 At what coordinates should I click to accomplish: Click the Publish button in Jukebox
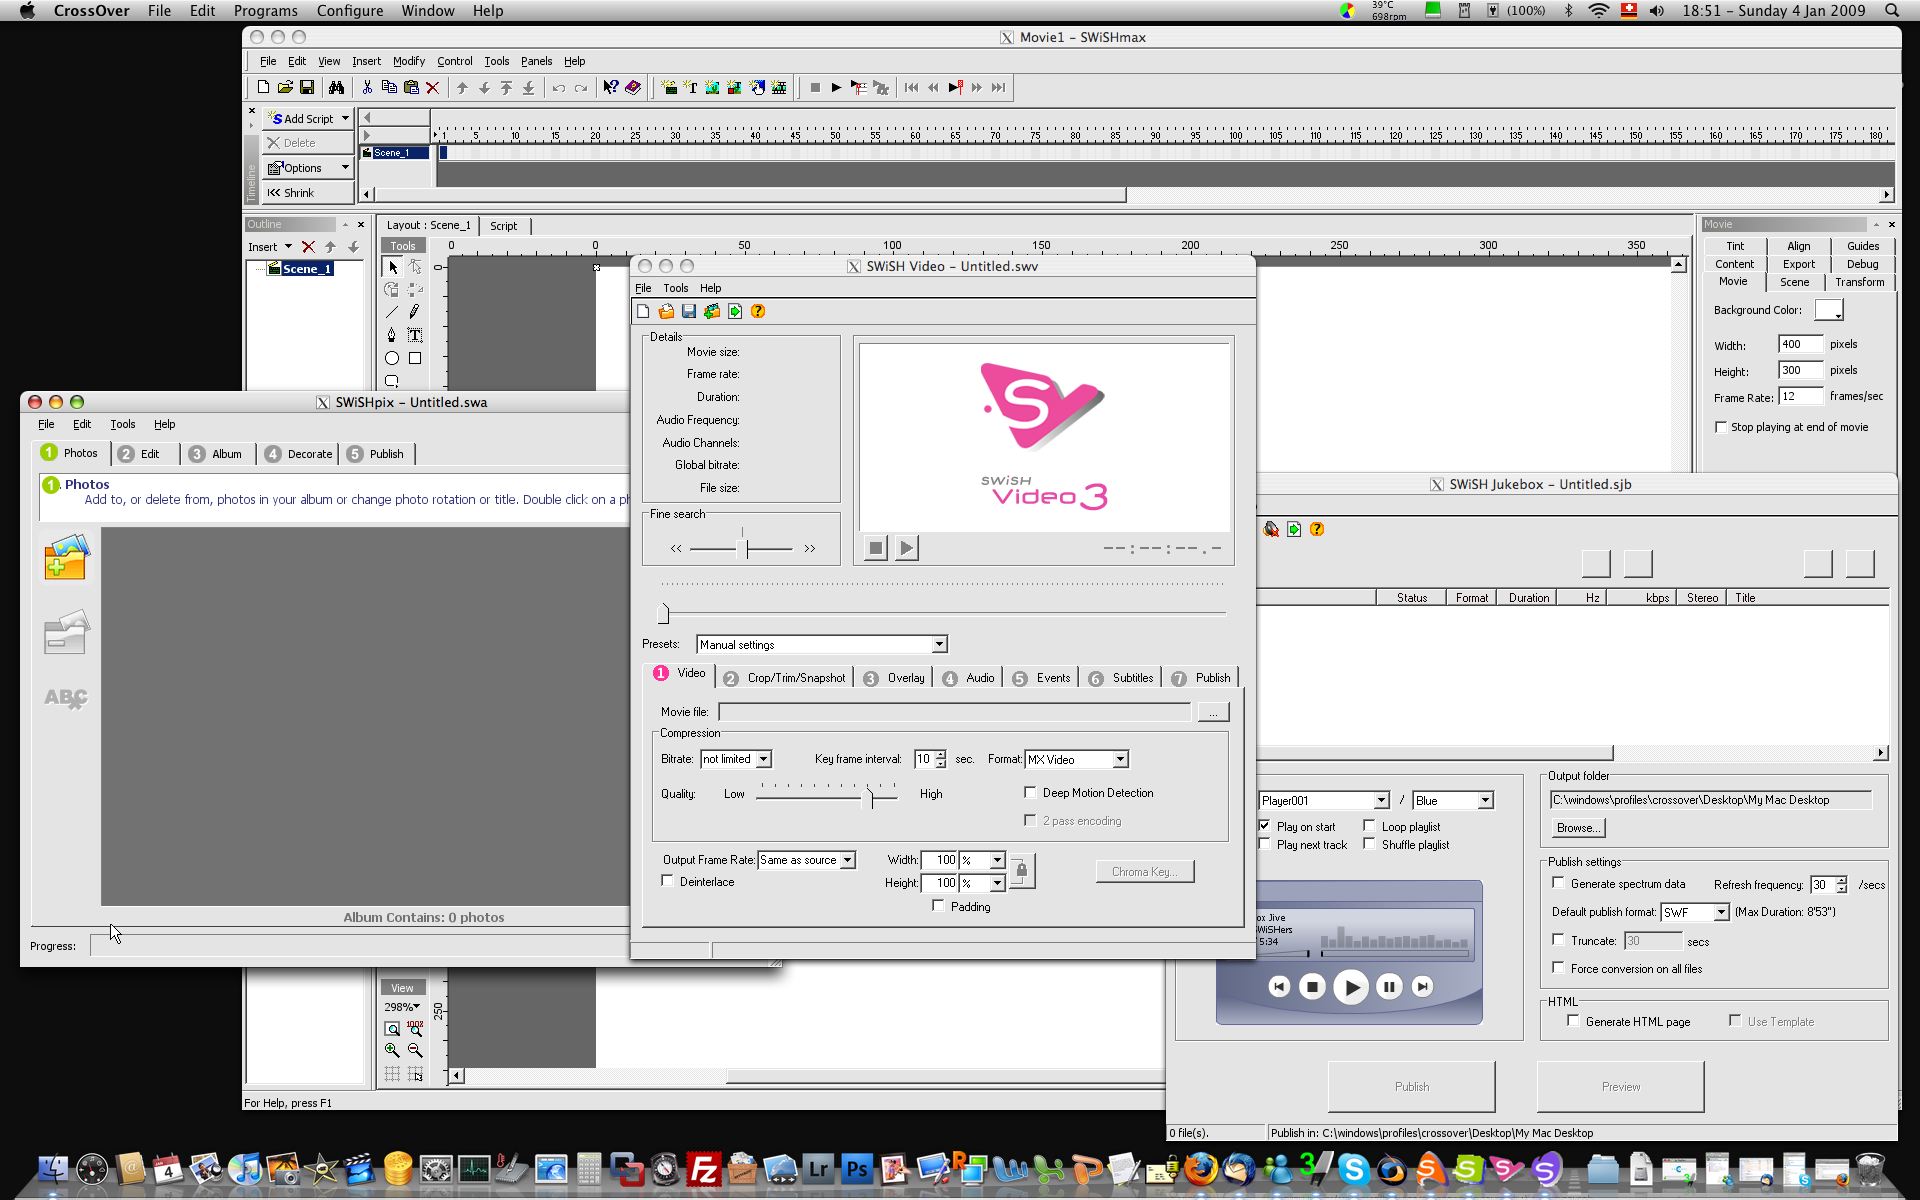[x=1411, y=1086]
